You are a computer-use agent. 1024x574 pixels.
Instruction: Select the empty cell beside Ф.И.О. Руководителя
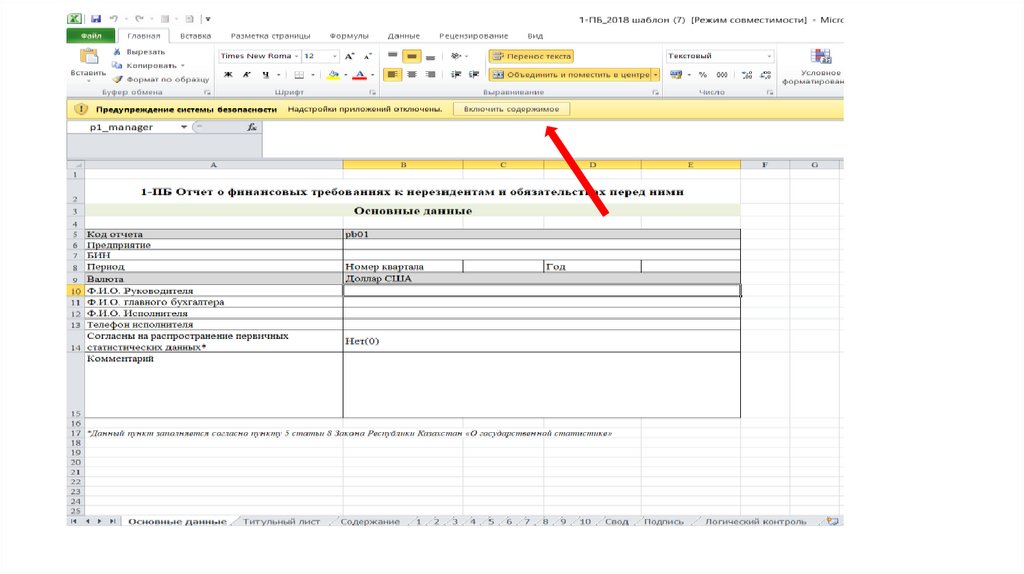point(541,290)
